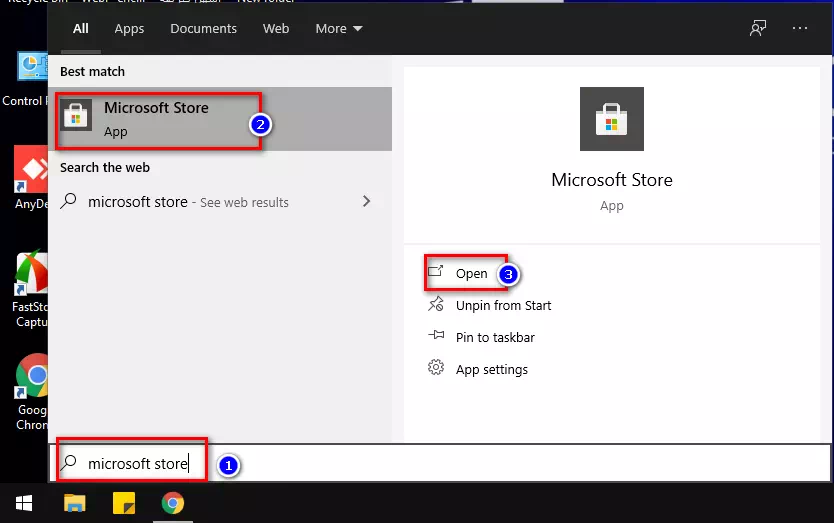Open the Windows Start button
This screenshot has width=834, height=523.
pyautogui.click(x=24, y=503)
